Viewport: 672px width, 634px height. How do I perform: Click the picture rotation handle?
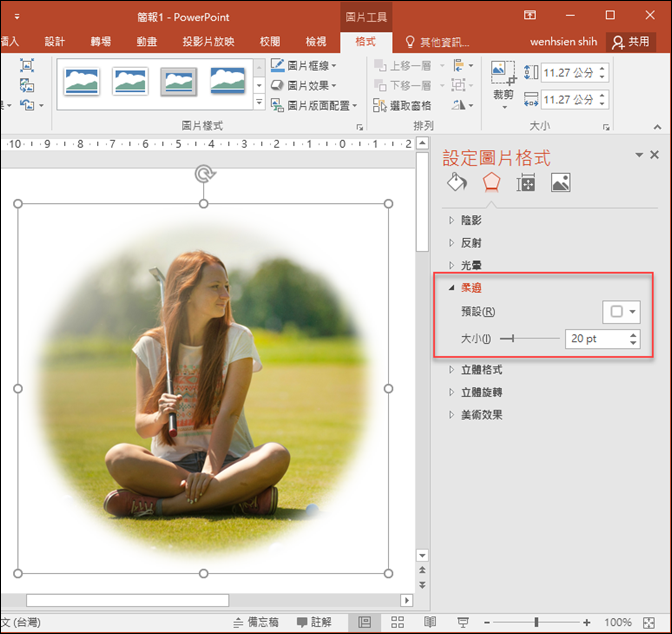tap(204, 174)
